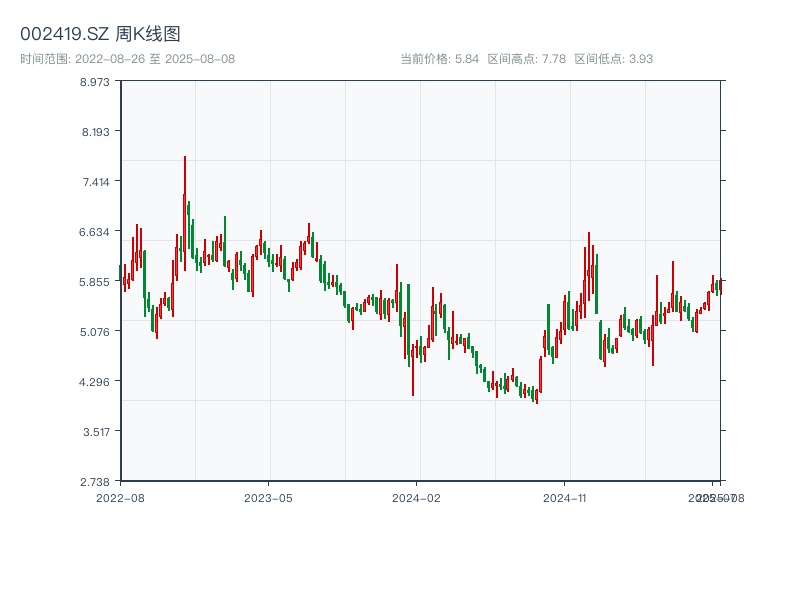This screenshot has height=600, width=800.
Task: Click the 2024-02 x-axis label
Action: pyautogui.click(x=416, y=498)
